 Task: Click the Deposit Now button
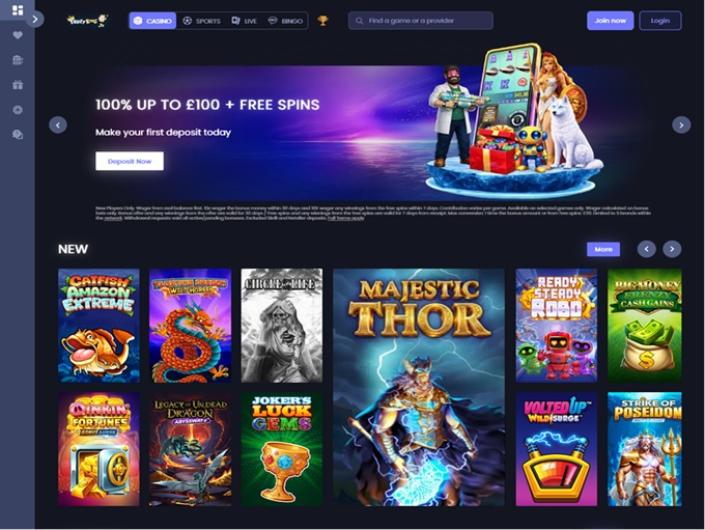(x=129, y=161)
